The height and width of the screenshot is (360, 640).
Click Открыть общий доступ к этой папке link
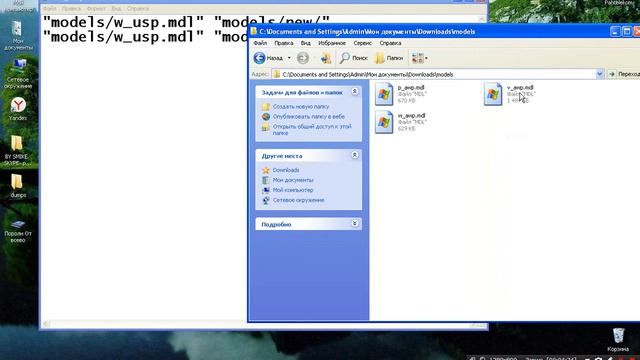(312, 130)
